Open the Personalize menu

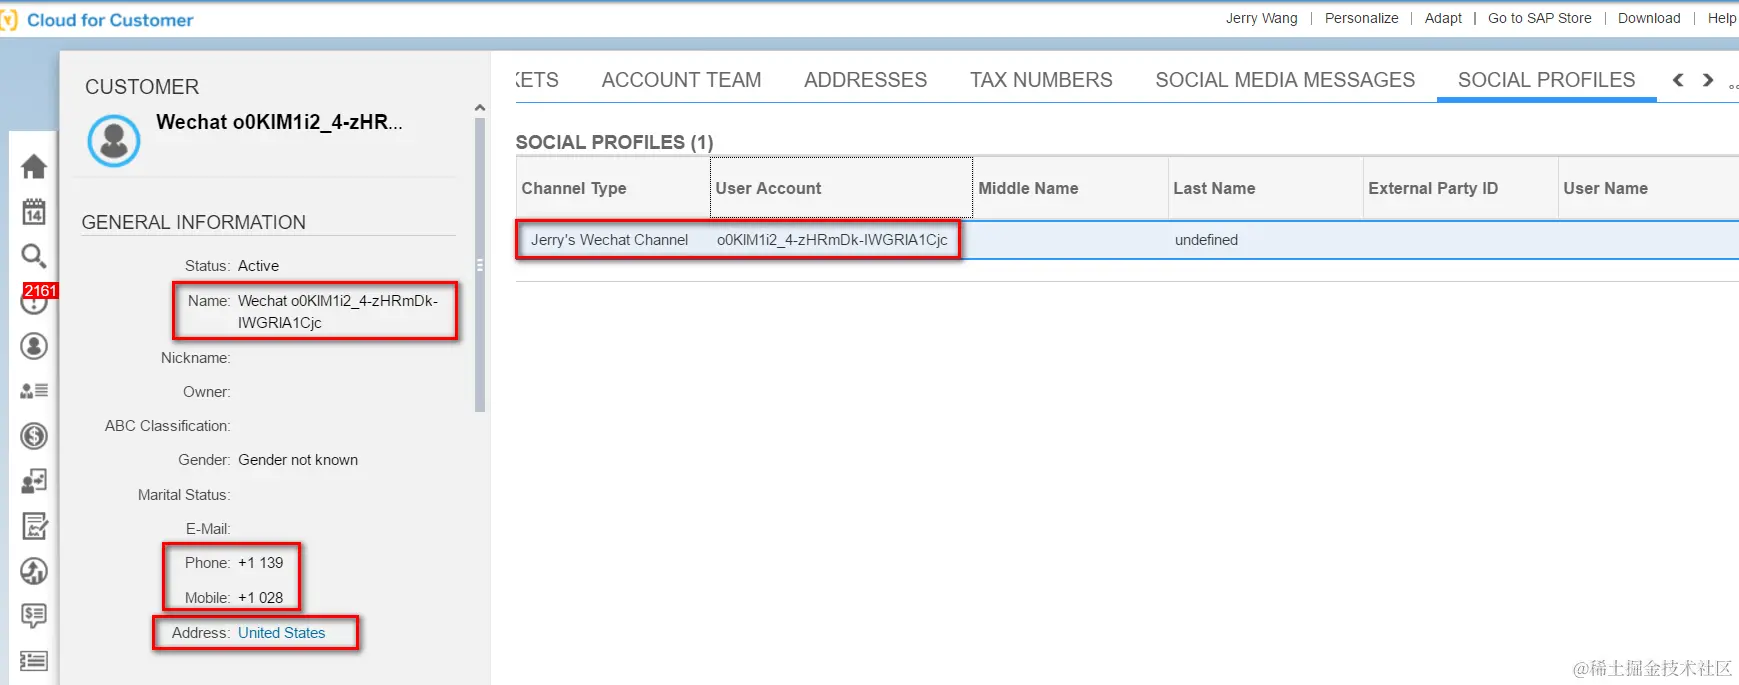1361,18
